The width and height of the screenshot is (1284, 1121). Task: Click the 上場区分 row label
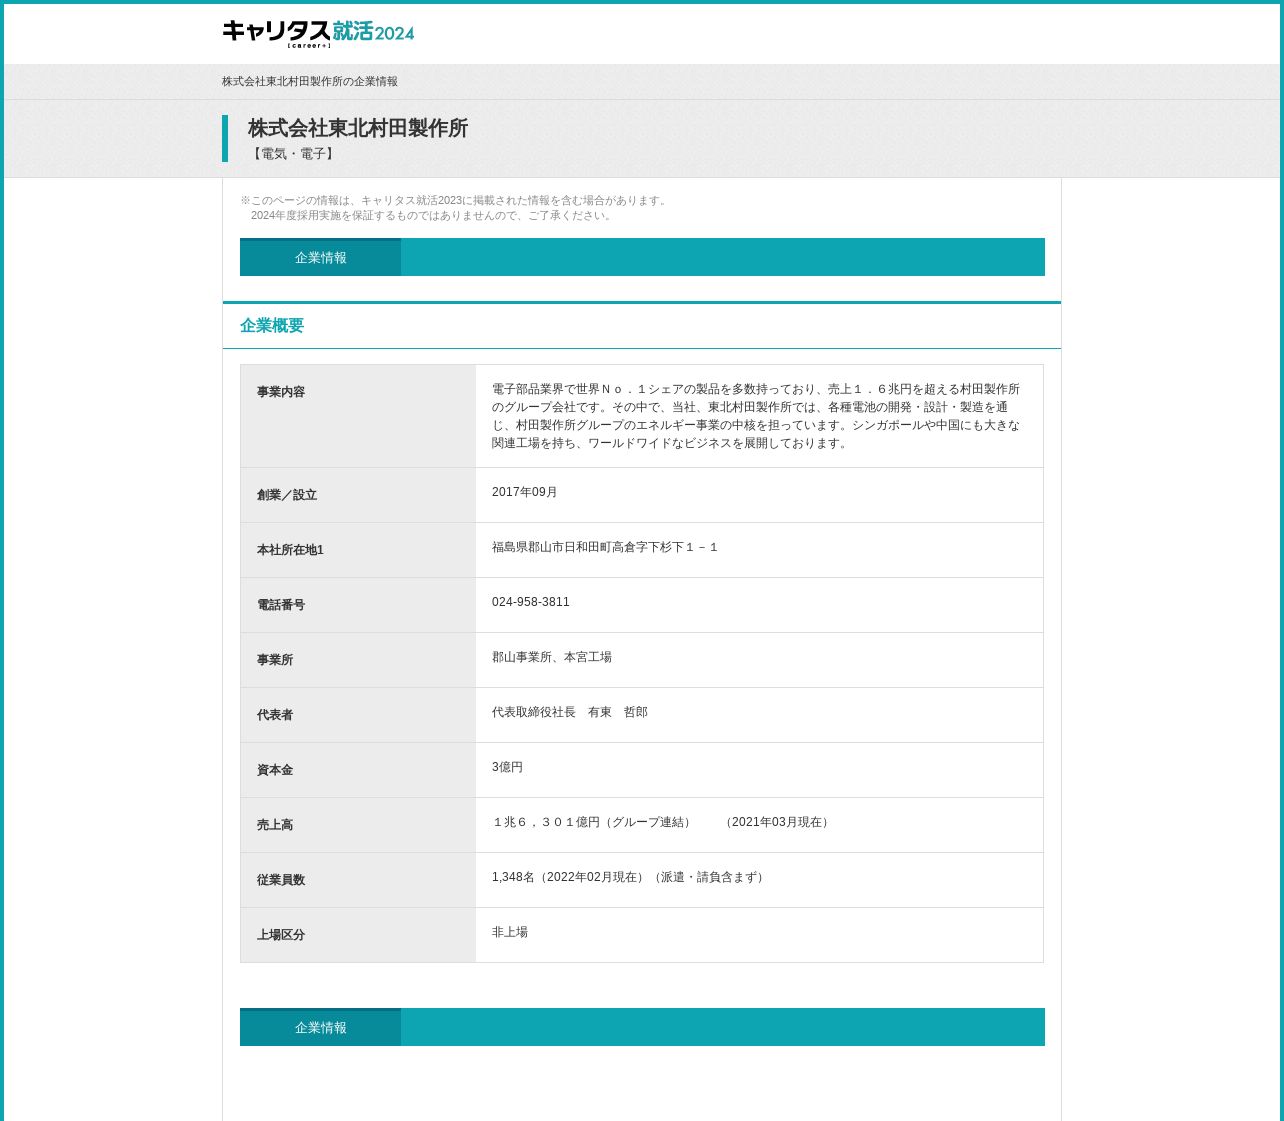281,935
